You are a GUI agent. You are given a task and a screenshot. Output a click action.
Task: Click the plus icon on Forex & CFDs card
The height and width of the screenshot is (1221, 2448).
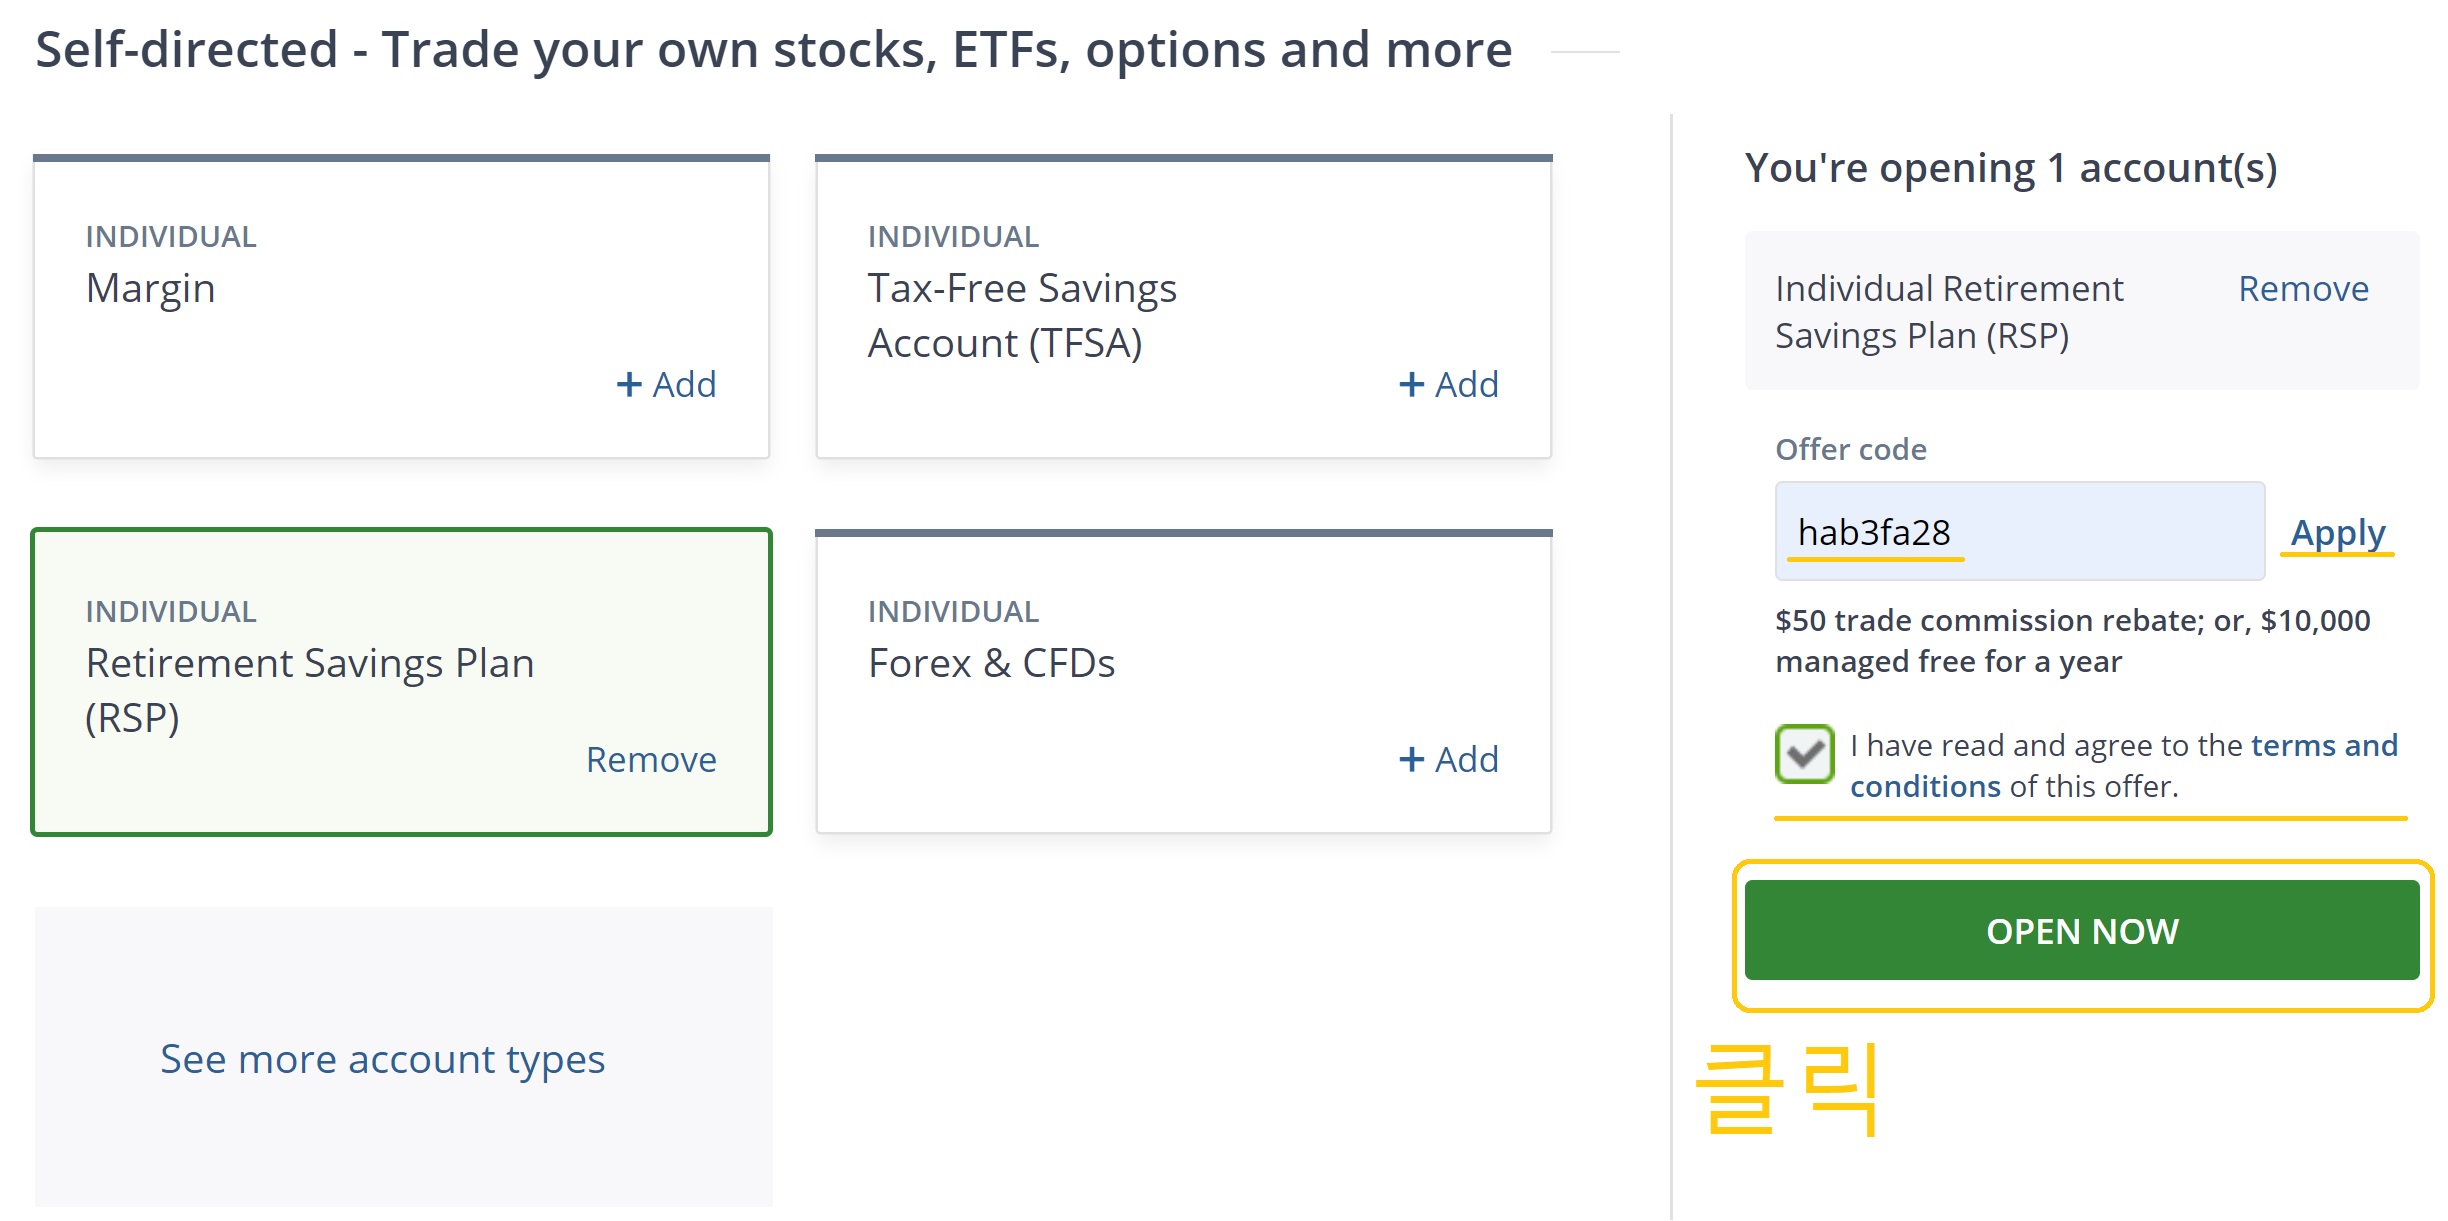click(1411, 759)
